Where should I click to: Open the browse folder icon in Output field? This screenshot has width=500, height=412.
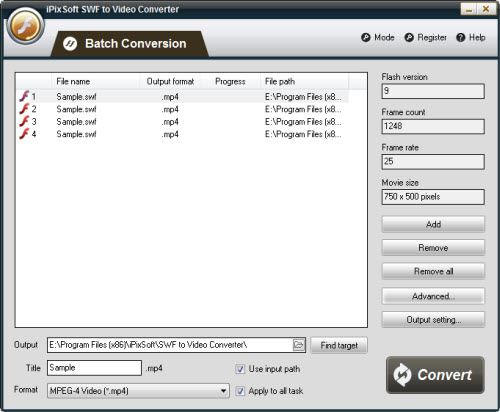coord(298,345)
